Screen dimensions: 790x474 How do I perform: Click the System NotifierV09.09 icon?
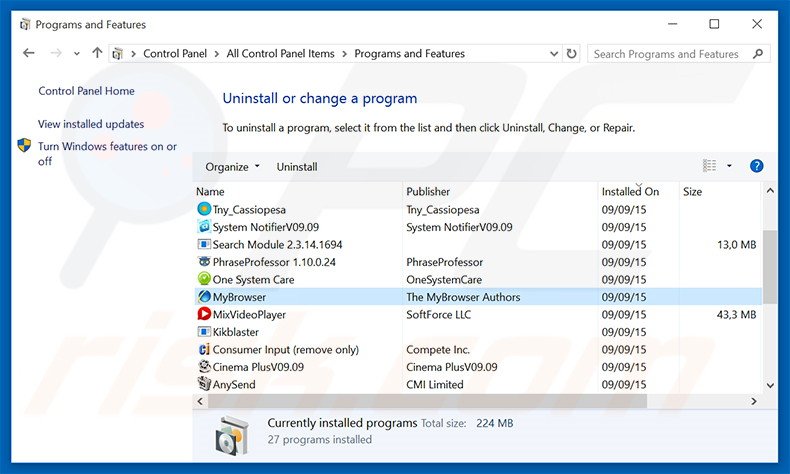(x=204, y=227)
